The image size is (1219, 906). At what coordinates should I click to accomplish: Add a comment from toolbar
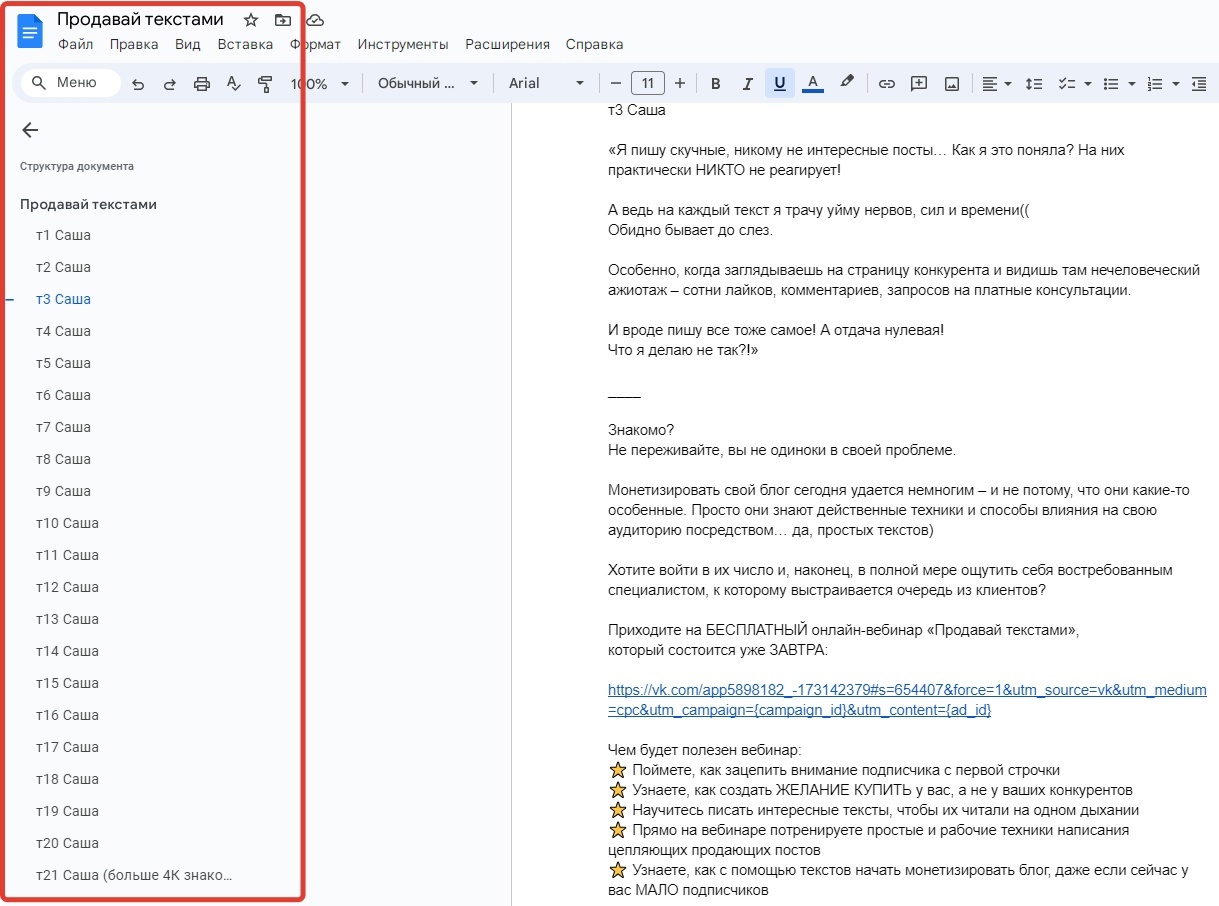tap(919, 84)
